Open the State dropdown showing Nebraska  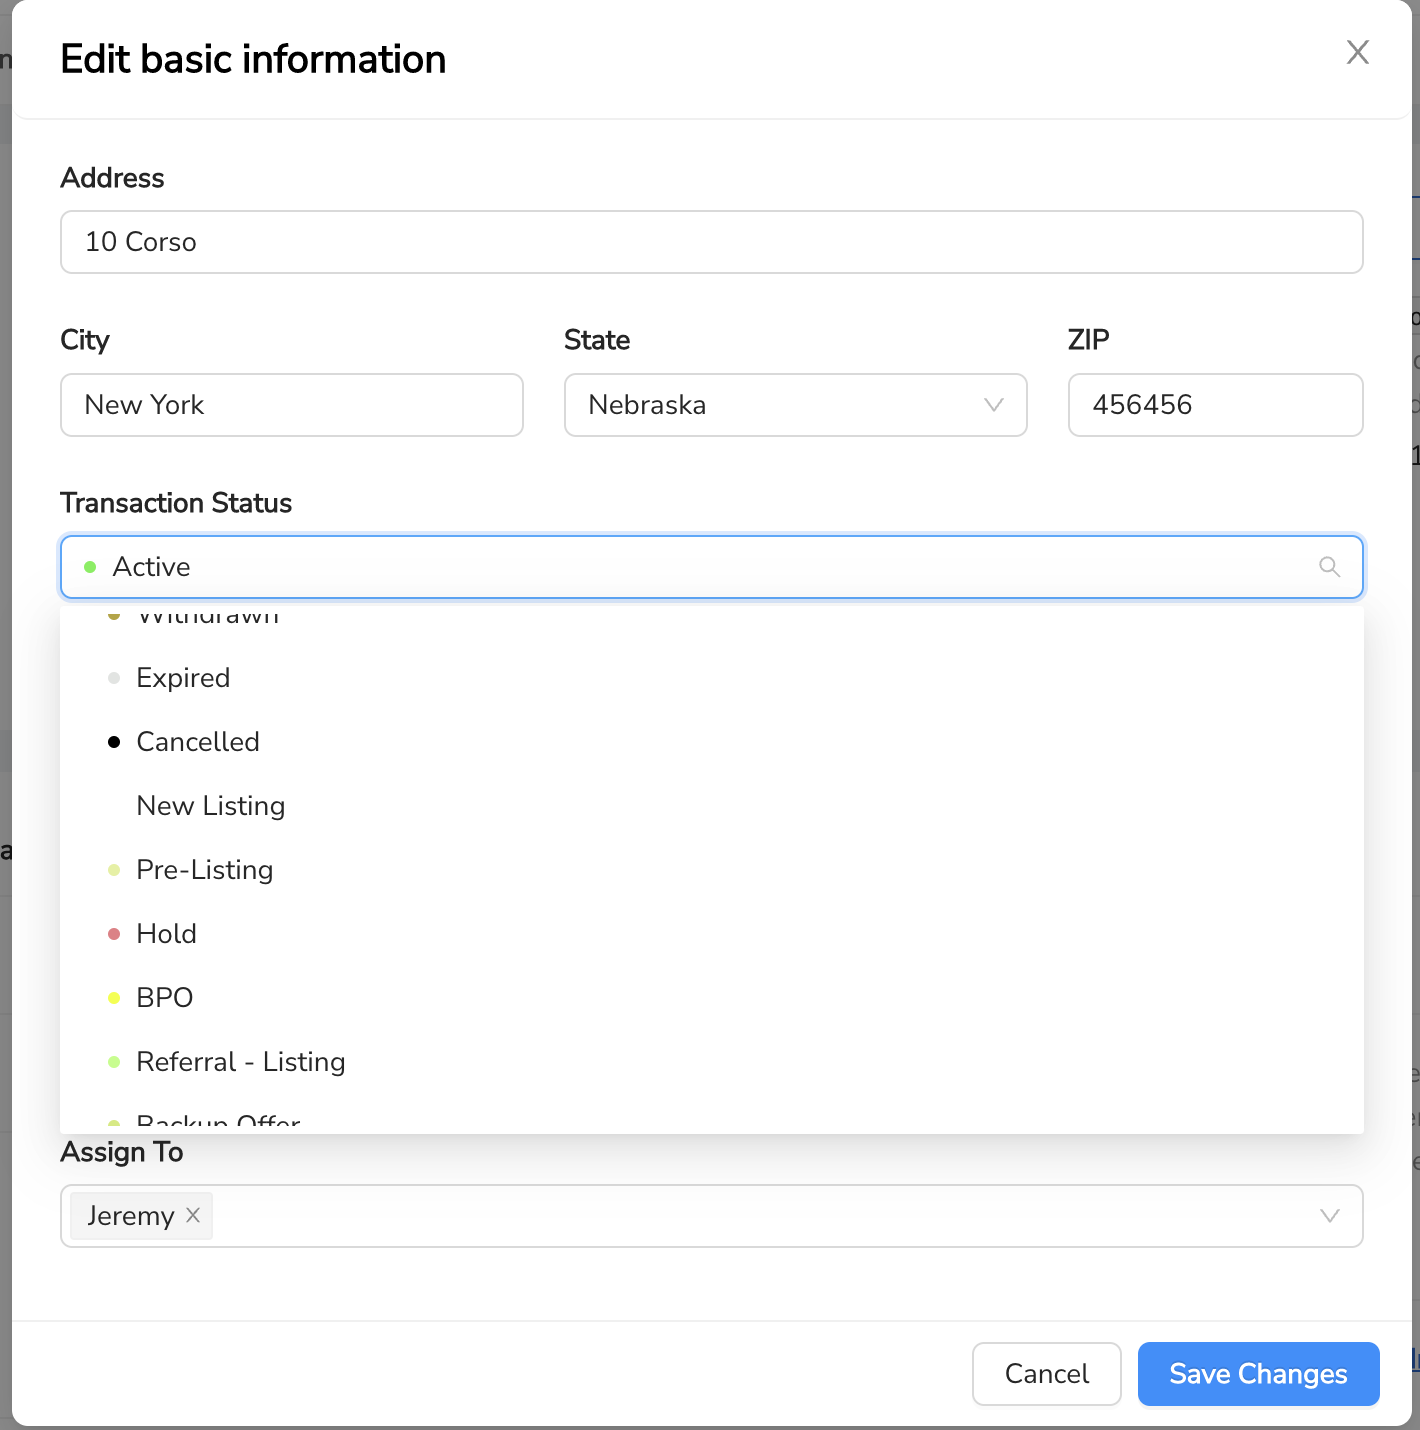(x=796, y=405)
